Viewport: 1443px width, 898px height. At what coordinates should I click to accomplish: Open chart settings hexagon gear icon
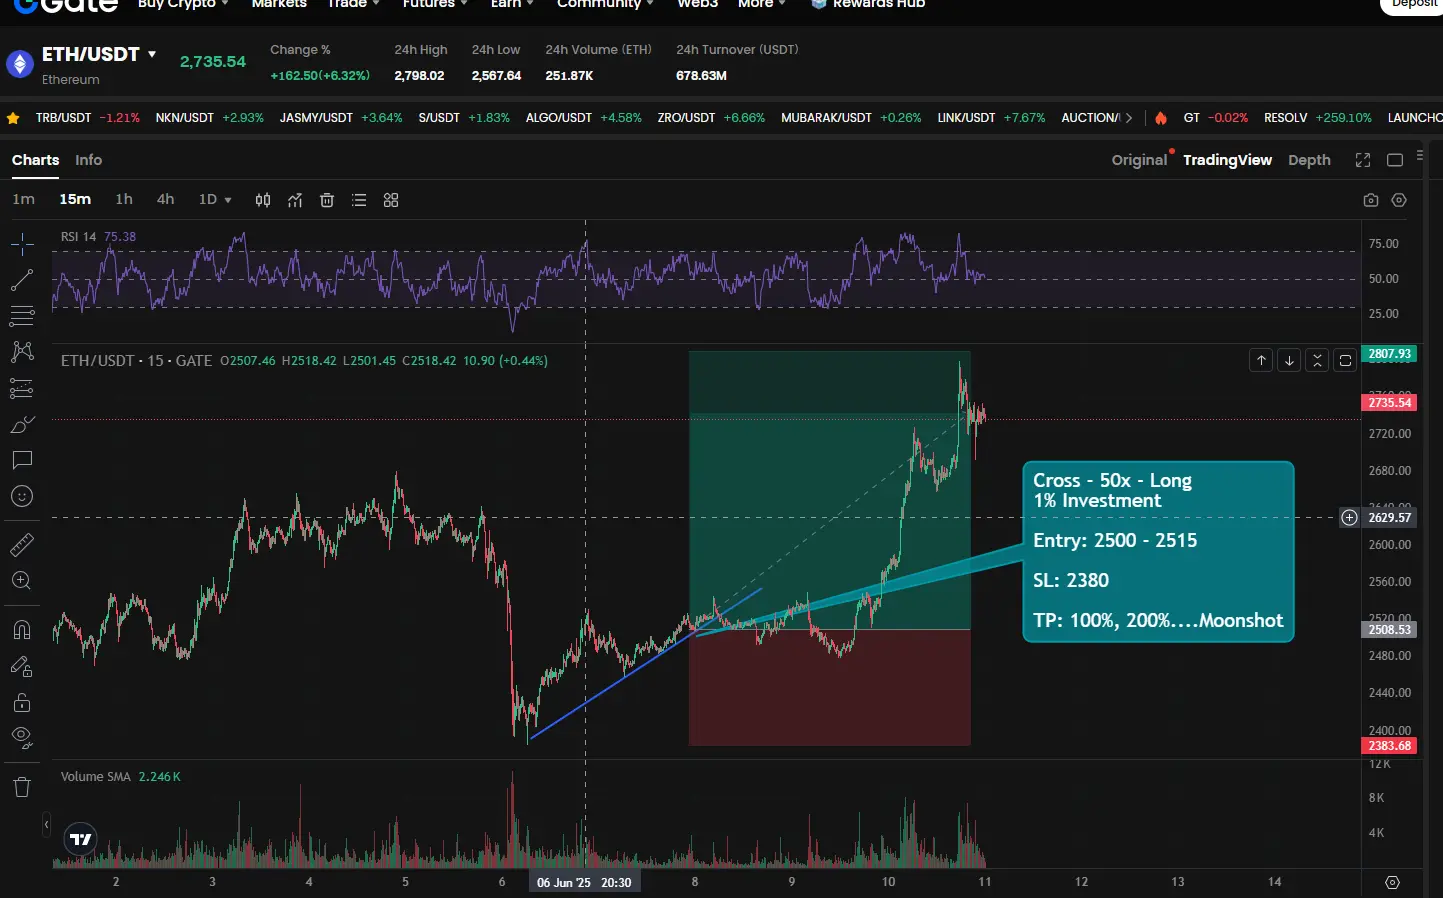pos(1399,200)
